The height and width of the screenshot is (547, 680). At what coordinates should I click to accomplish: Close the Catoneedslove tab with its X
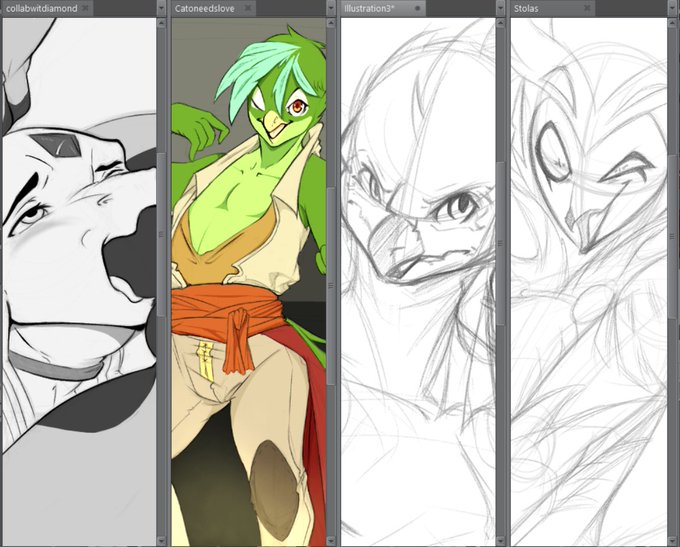click(x=248, y=8)
